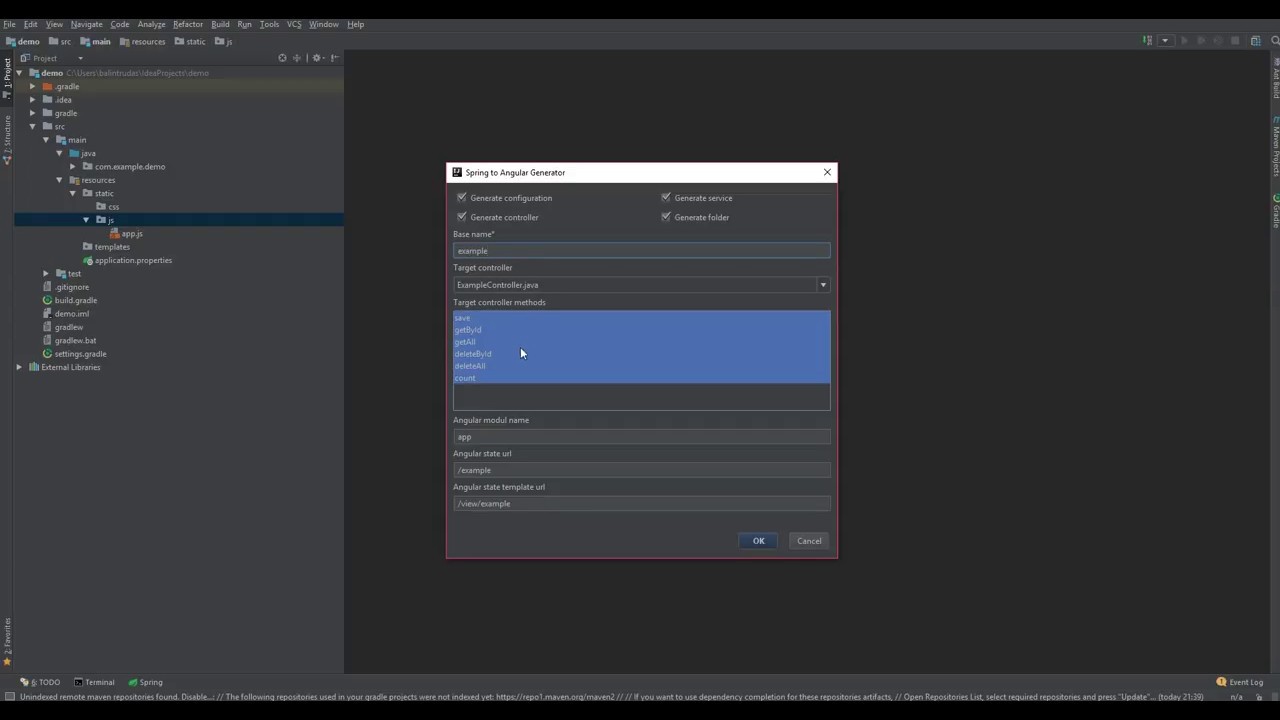Open the File menu
1280x720 pixels.
(9, 24)
